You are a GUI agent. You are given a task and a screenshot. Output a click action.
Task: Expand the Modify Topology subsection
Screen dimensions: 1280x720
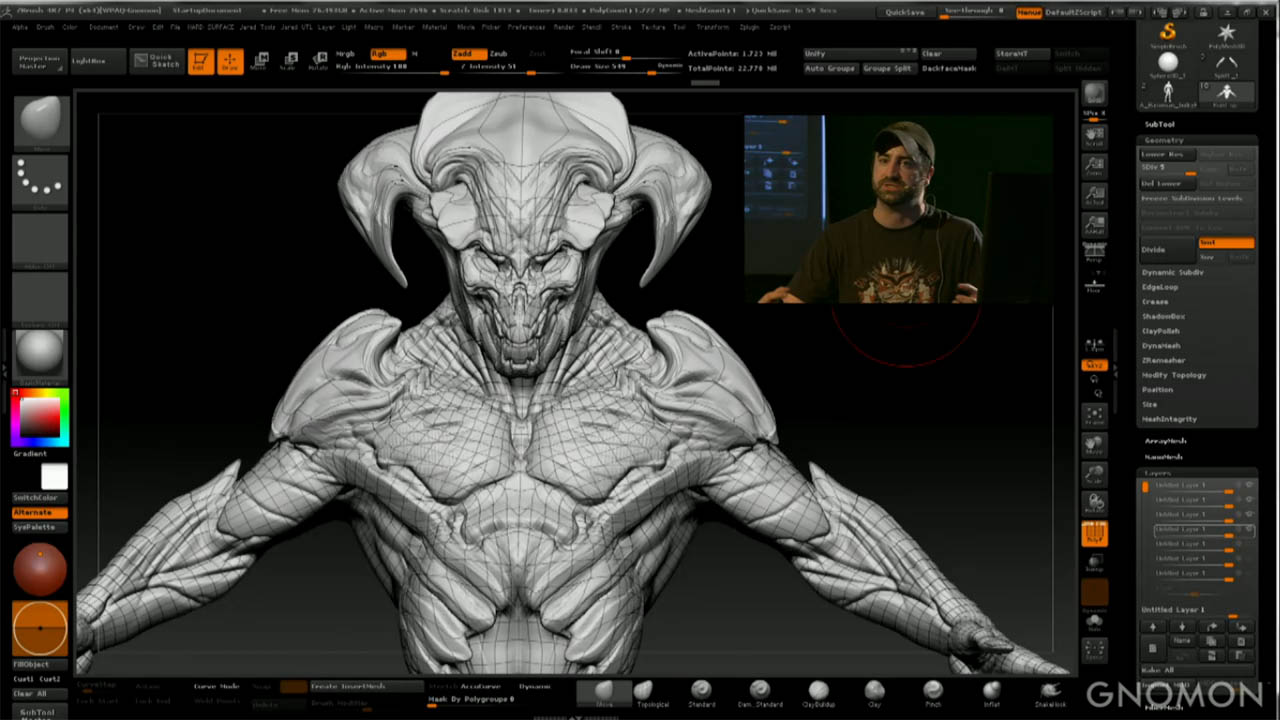[x=1174, y=375]
